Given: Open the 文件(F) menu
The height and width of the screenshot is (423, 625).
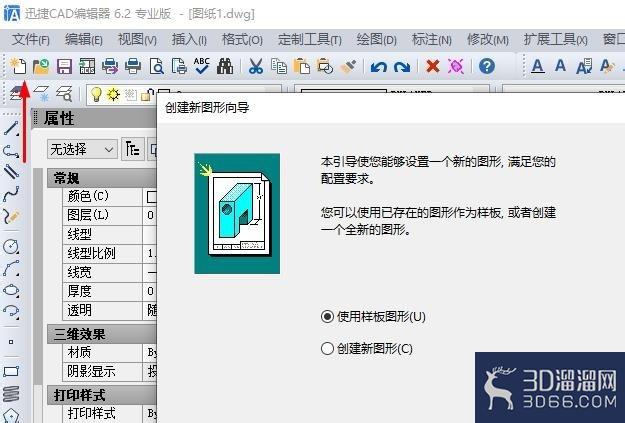Looking at the screenshot, I should [x=31, y=40].
